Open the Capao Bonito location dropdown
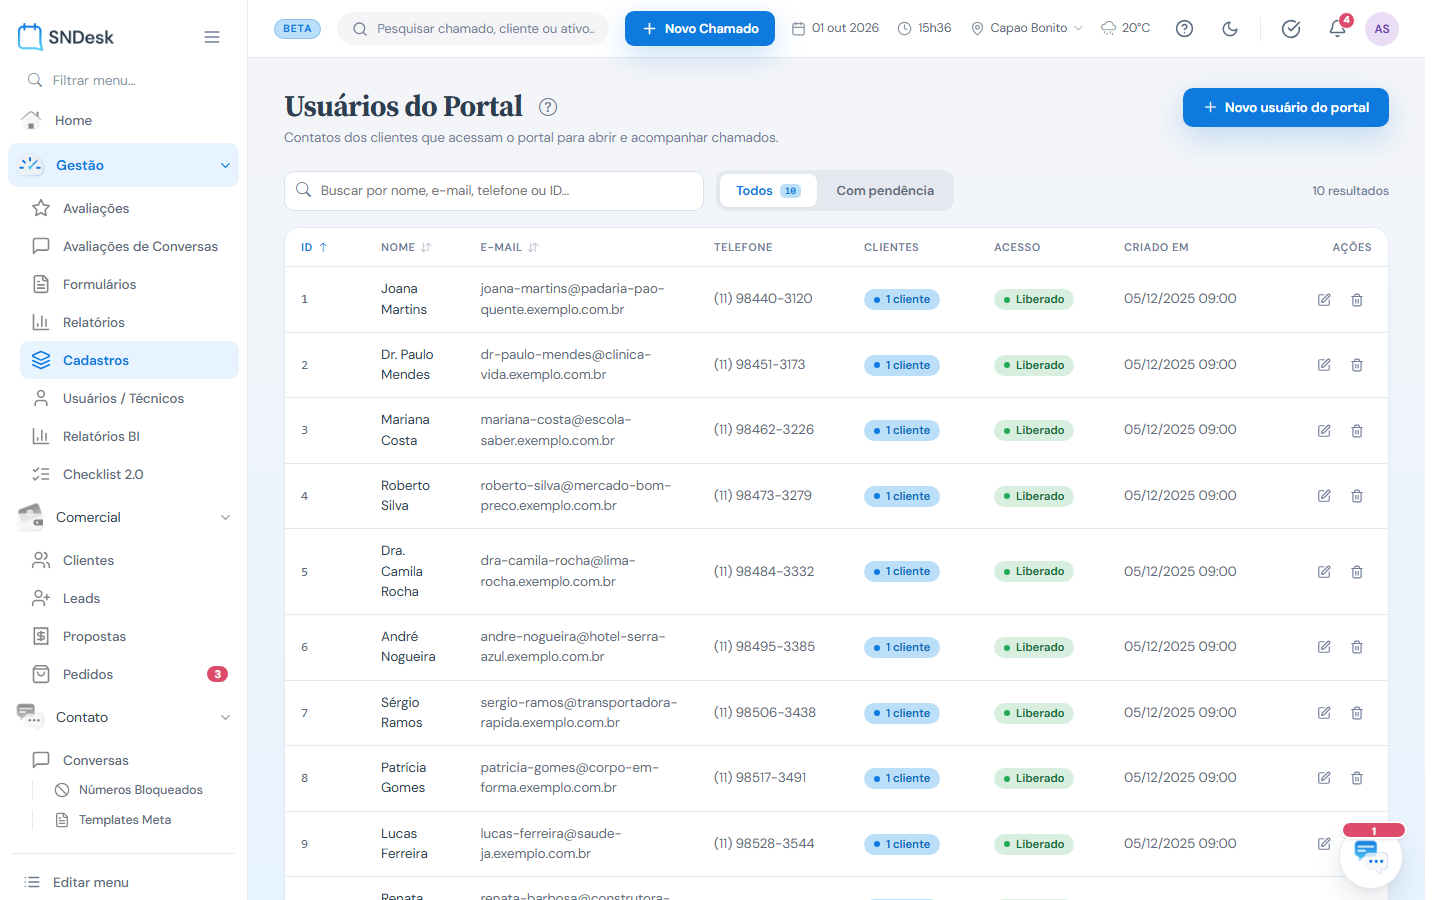The image size is (1440, 900). [x=1027, y=29]
